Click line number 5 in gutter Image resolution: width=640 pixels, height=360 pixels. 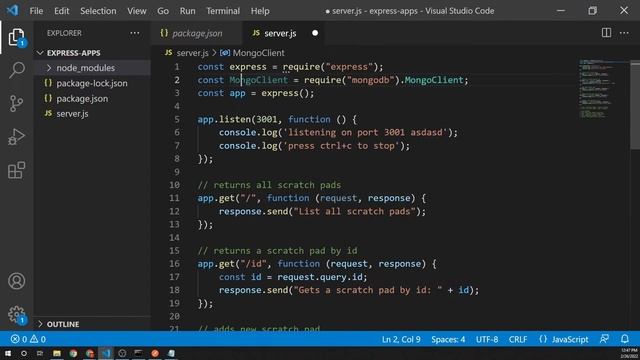pos(177,120)
